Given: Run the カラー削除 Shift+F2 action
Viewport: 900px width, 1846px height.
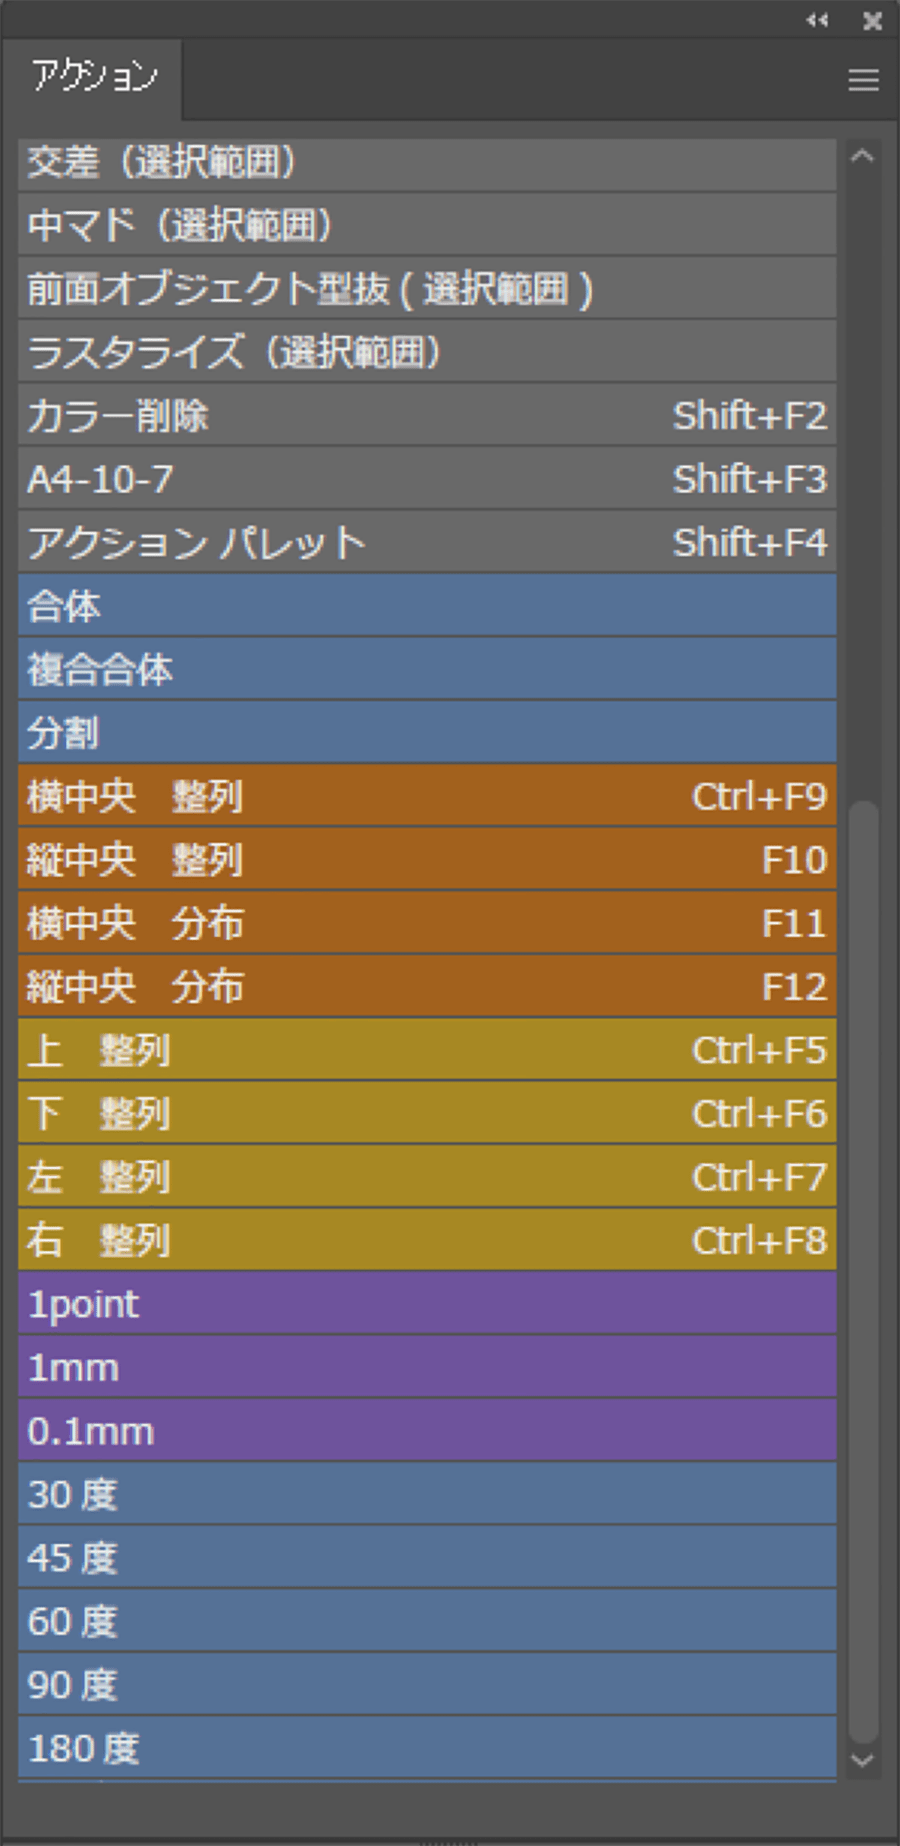Looking at the screenshot, I should click(x=427, y=415).
